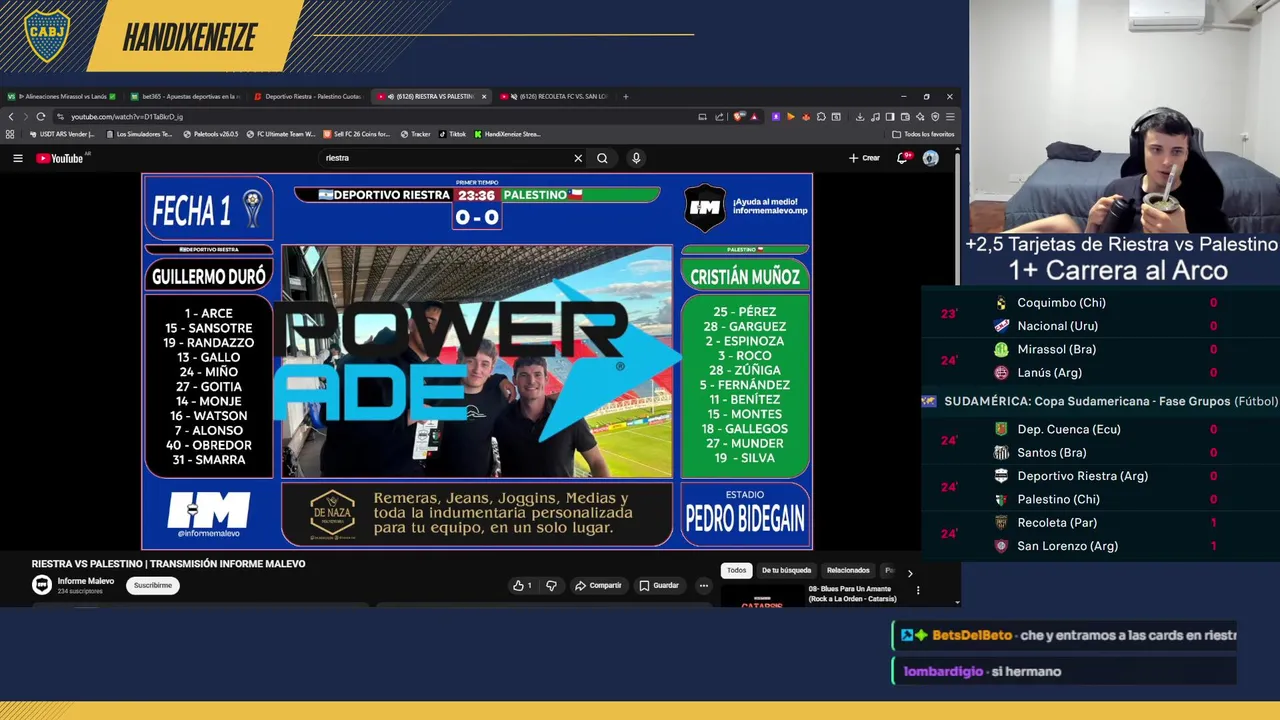The height and width of the screenshot is (720, 1280).
Task: Open the video's three-dot more actions
Action: click(x=704, y=586)
